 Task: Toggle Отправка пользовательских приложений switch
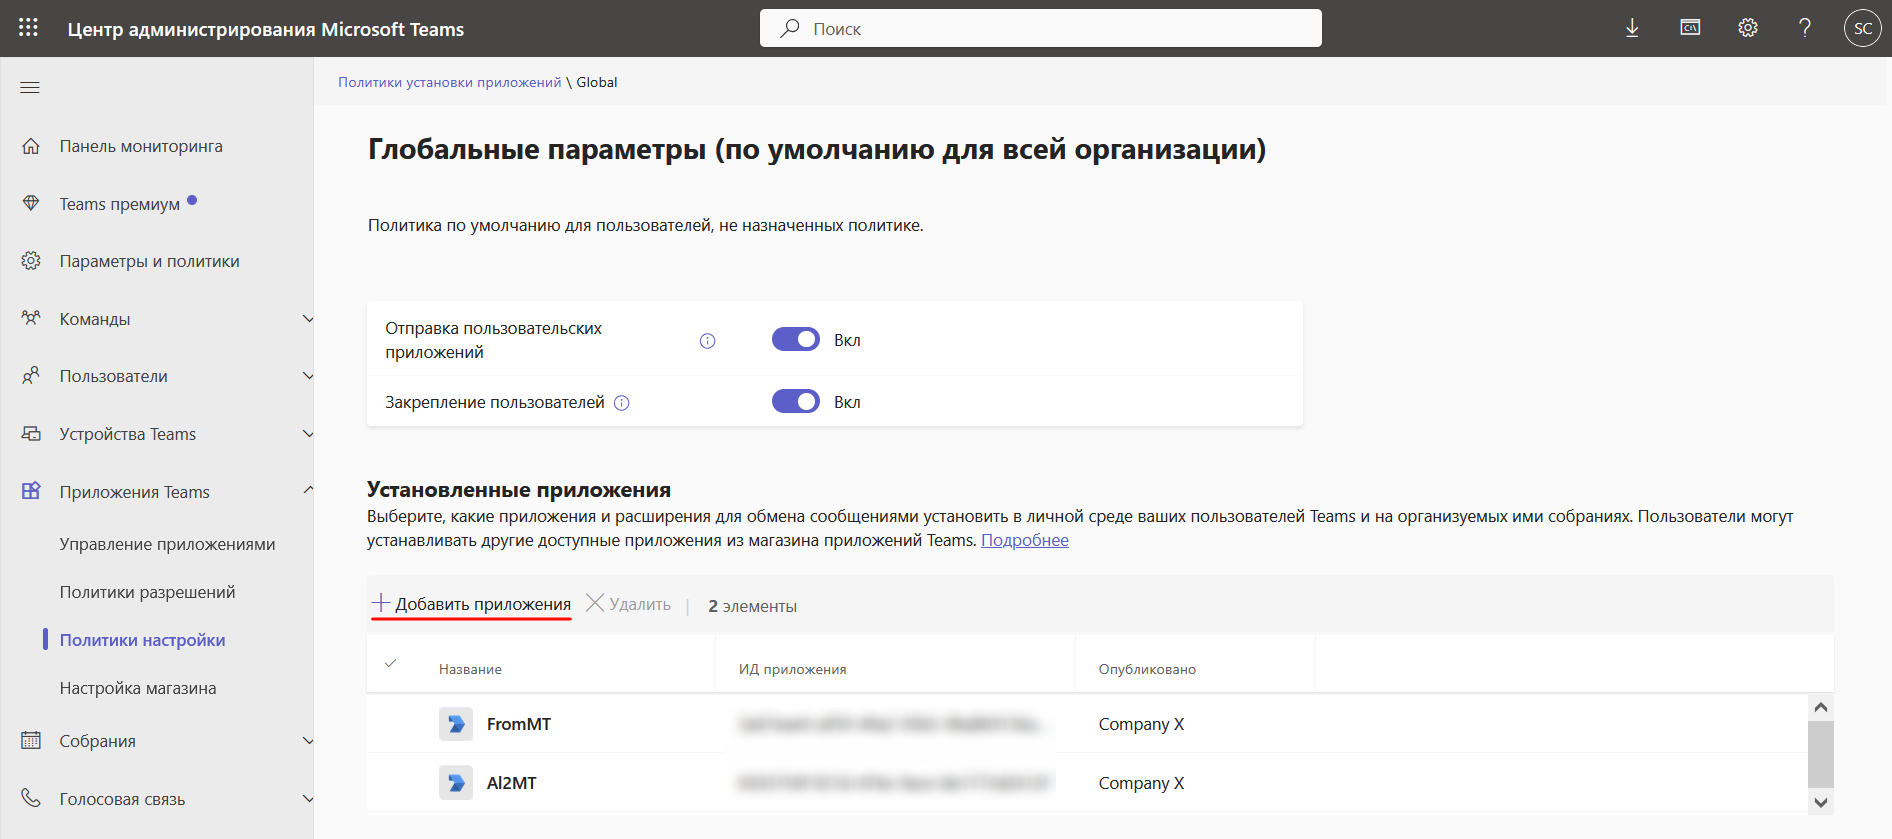(796, 340)
